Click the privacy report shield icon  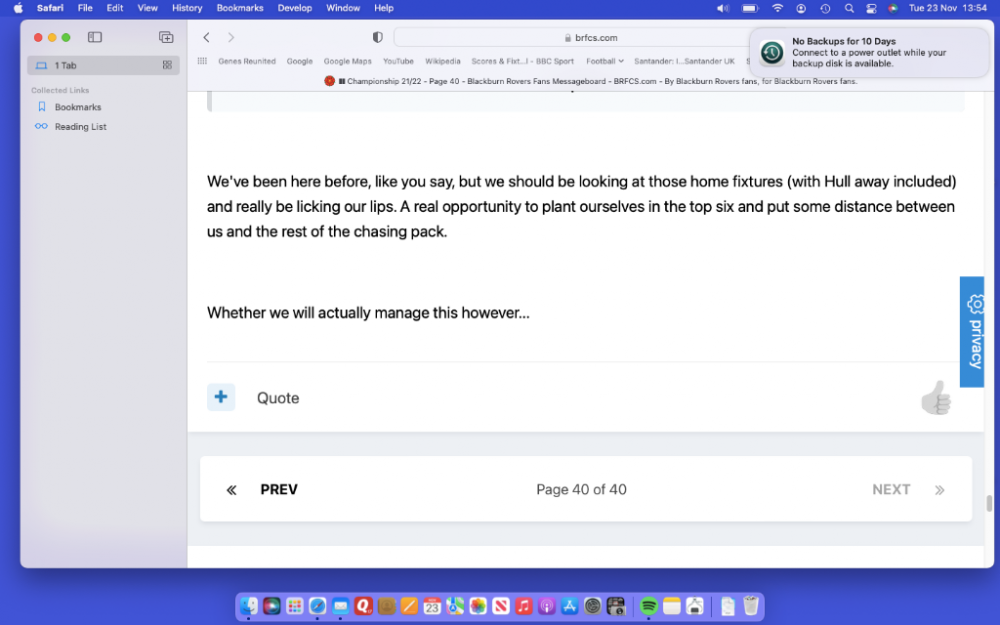click(377, 37)
